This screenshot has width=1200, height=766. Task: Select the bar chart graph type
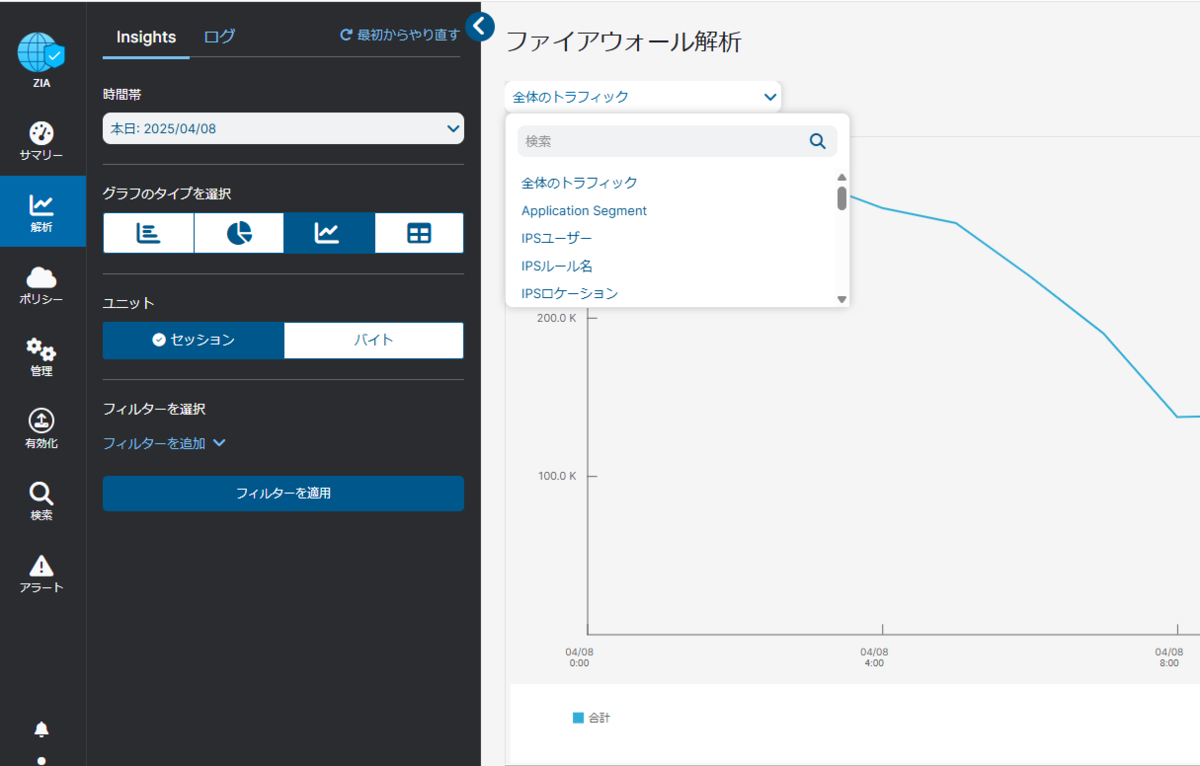[148, 233]
